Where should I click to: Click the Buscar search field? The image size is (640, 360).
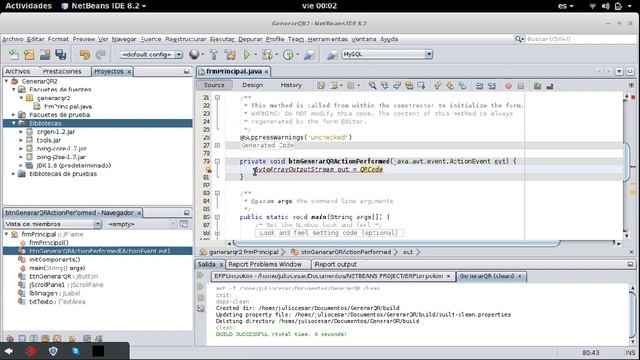pyautogui.click(x=581, y=39)
